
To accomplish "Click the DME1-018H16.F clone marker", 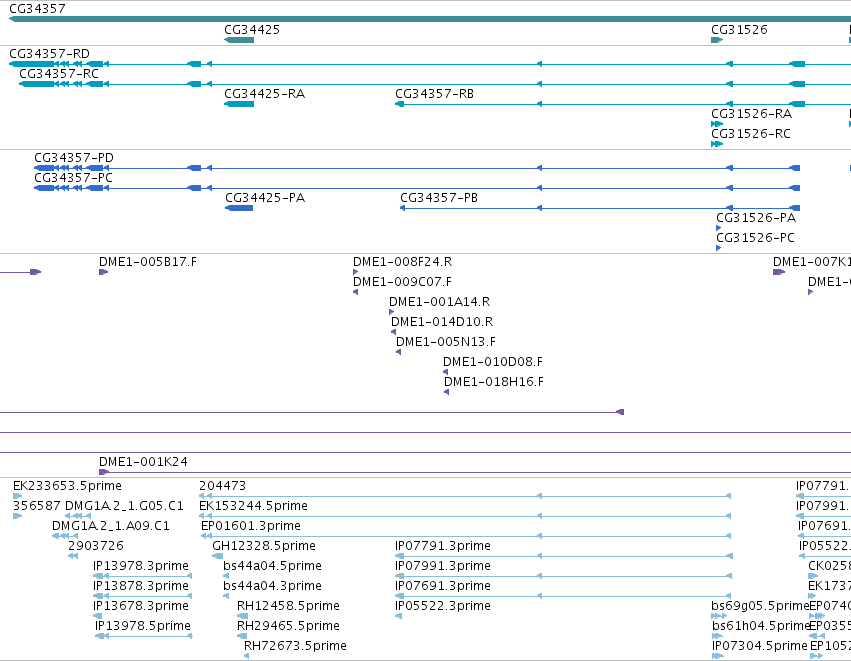I will pos(447,392).
